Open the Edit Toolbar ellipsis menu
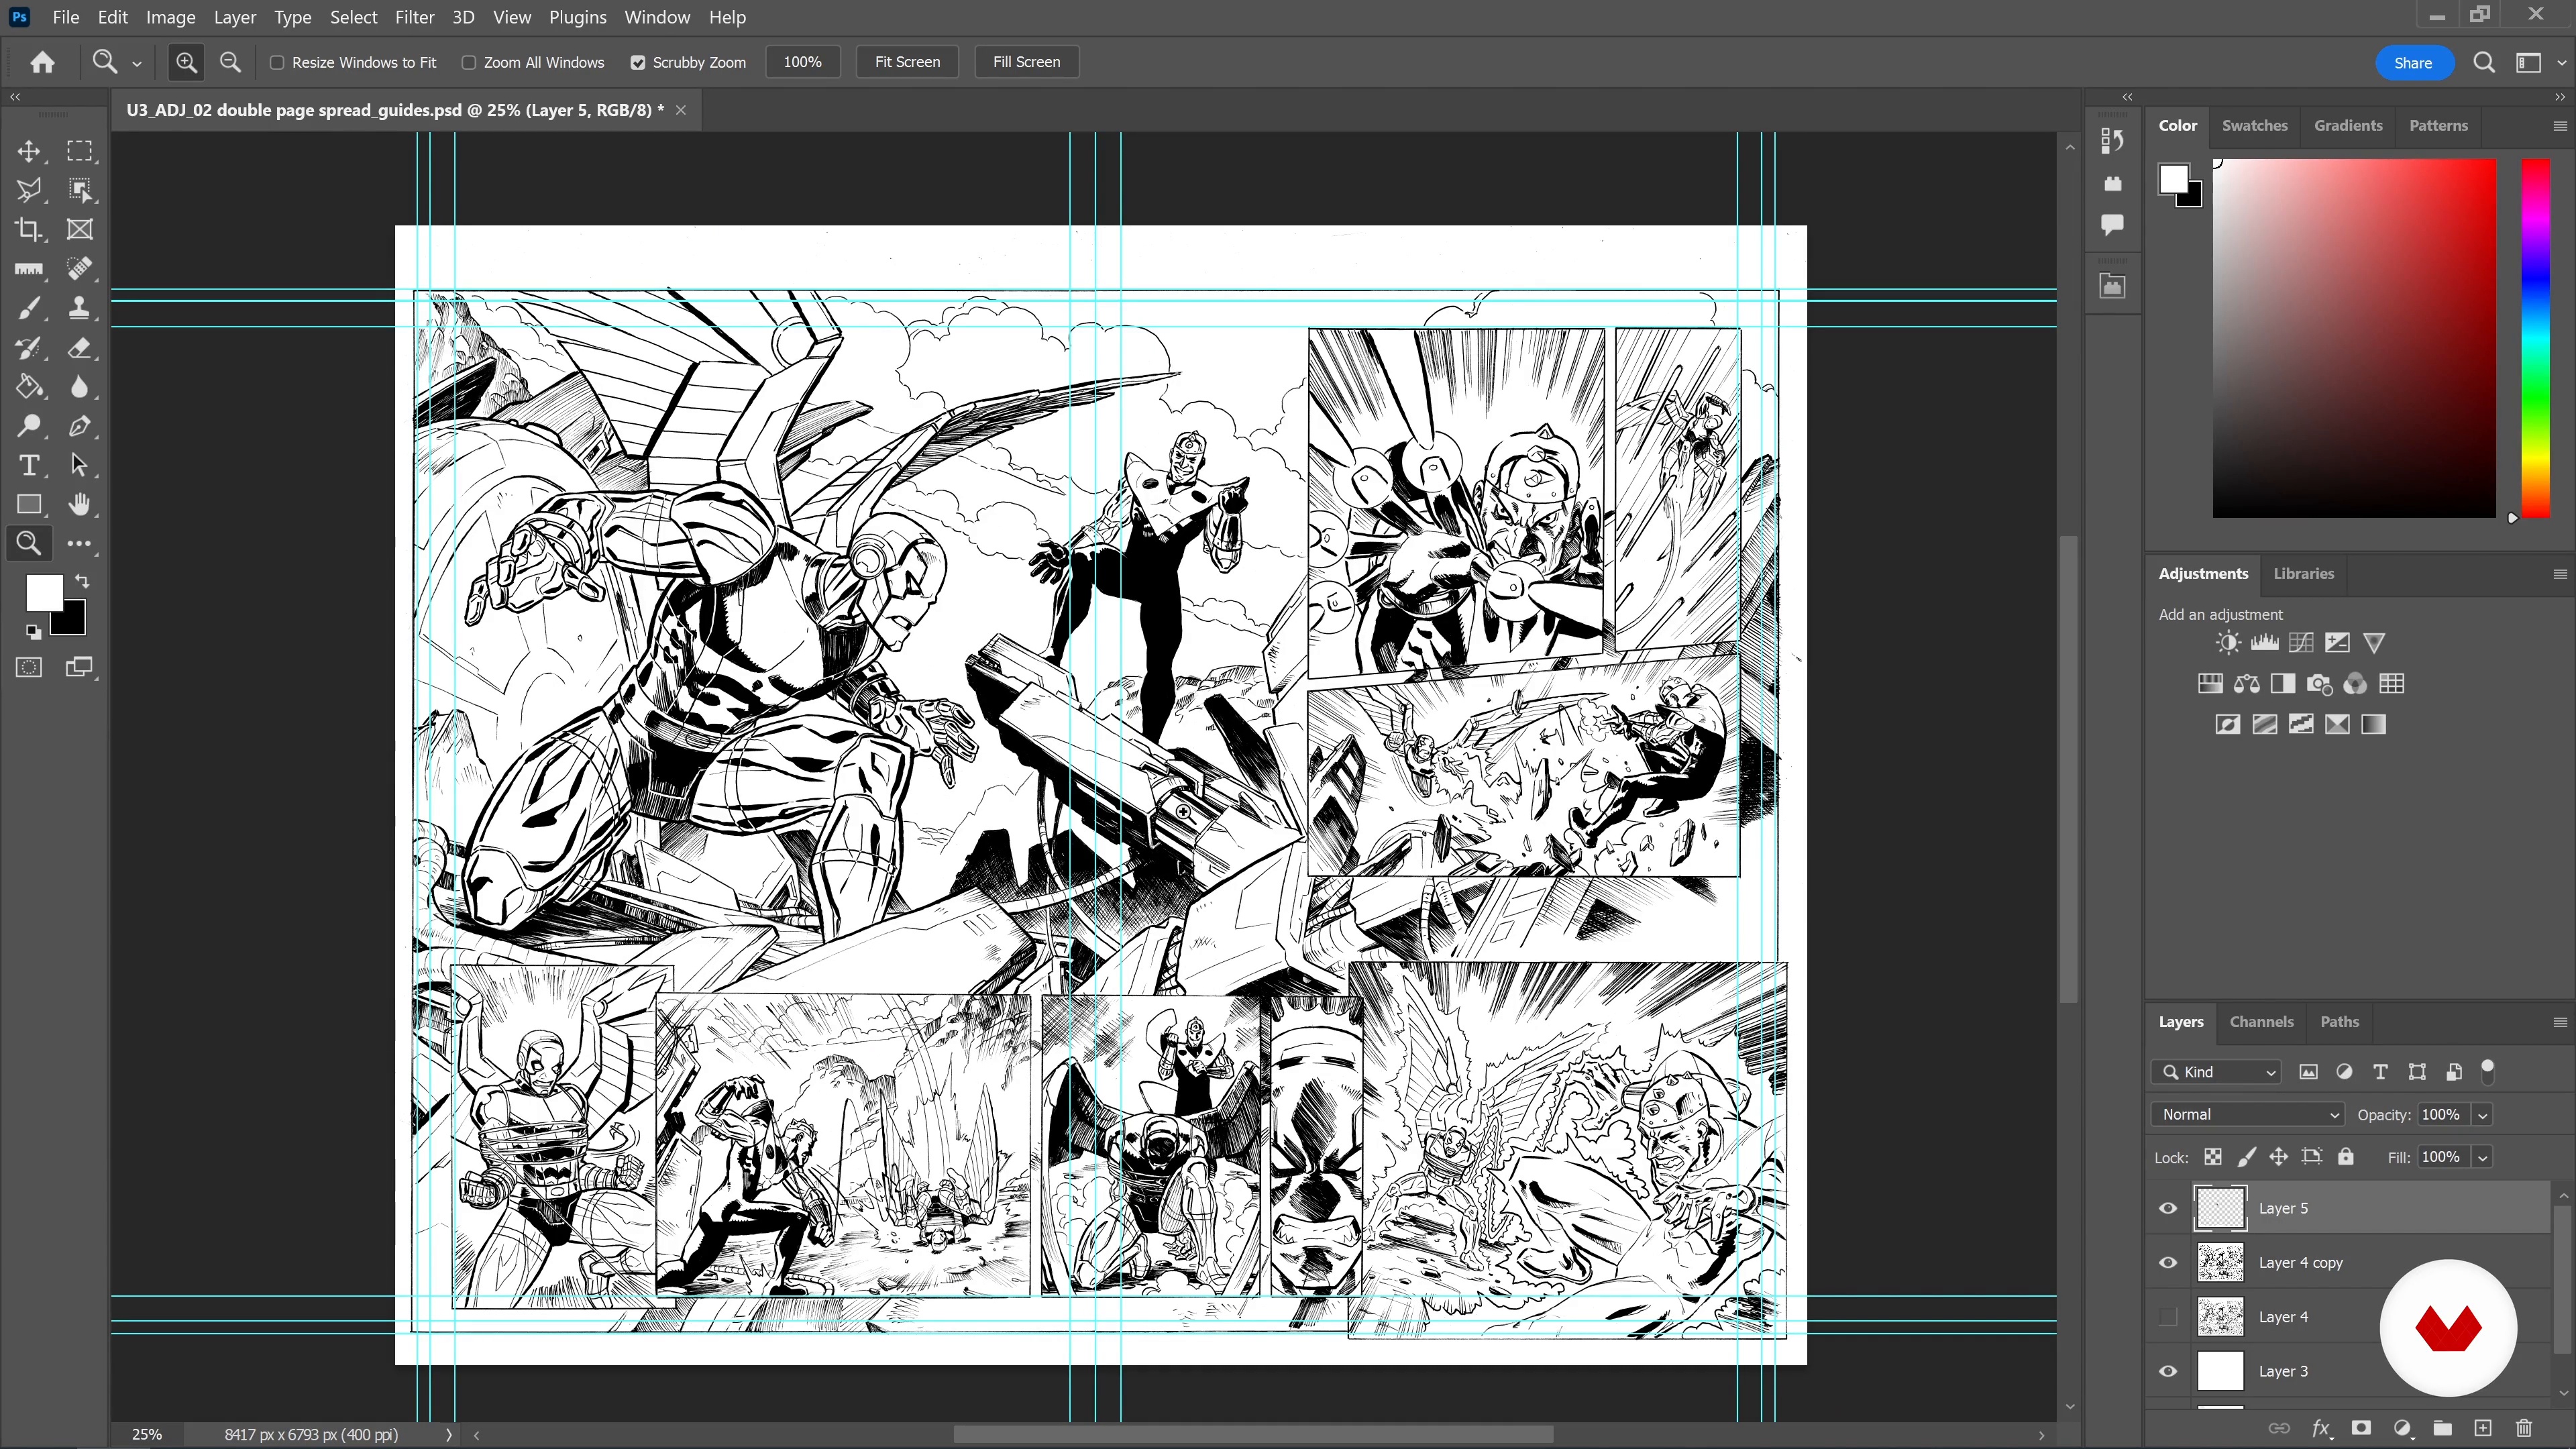Viewport: 2576px width, 1449px height. (79, 544)
